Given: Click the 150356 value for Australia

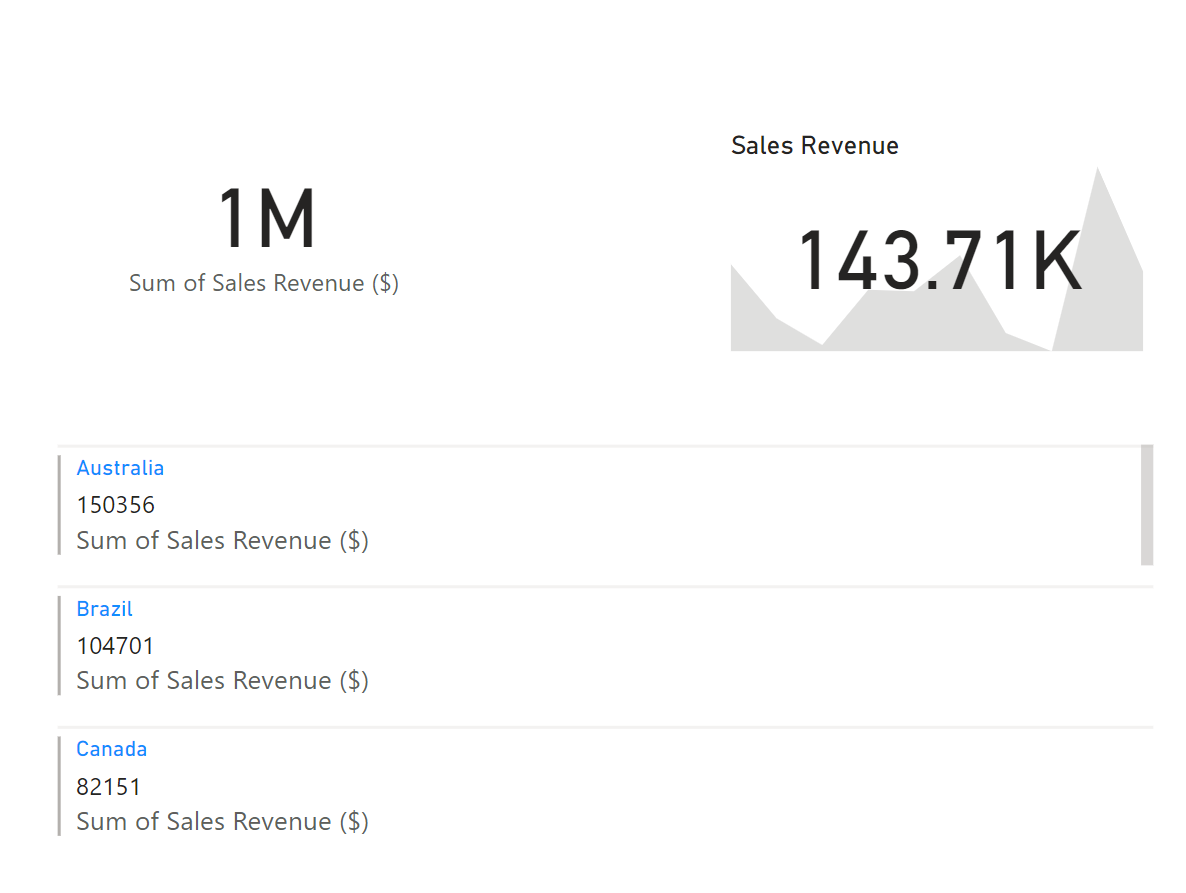Looking at the screenshot, I should point(116,505).
